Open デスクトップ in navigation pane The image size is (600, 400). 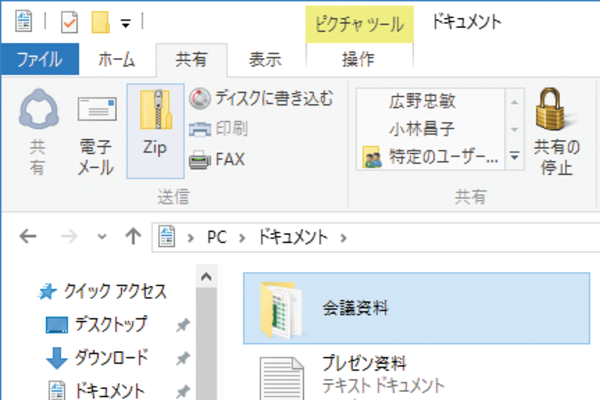(x=96, y=324)
